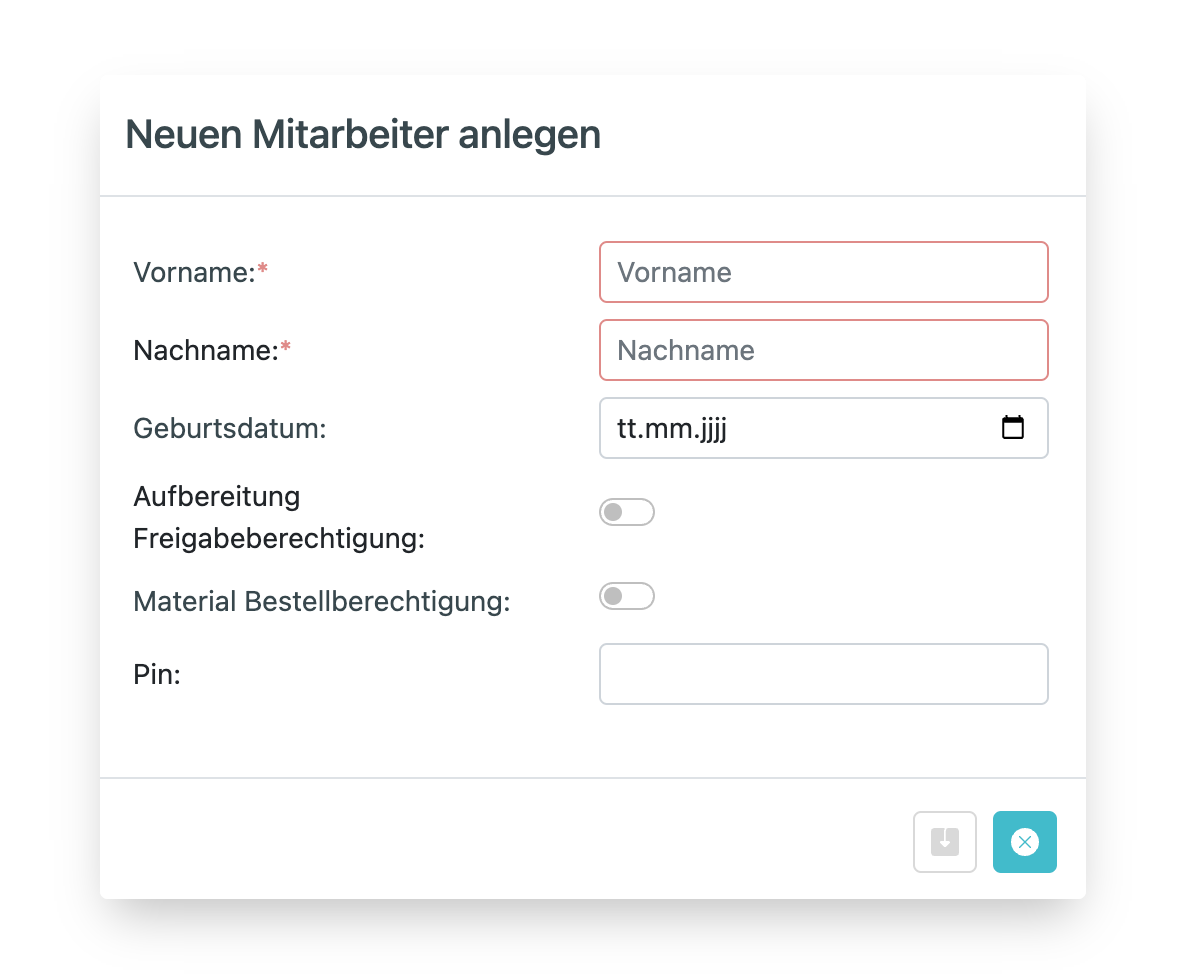Click the 'Aufbereitung Freigabeberechtigung:' label

pyautogui.click(x=279, y=517)
